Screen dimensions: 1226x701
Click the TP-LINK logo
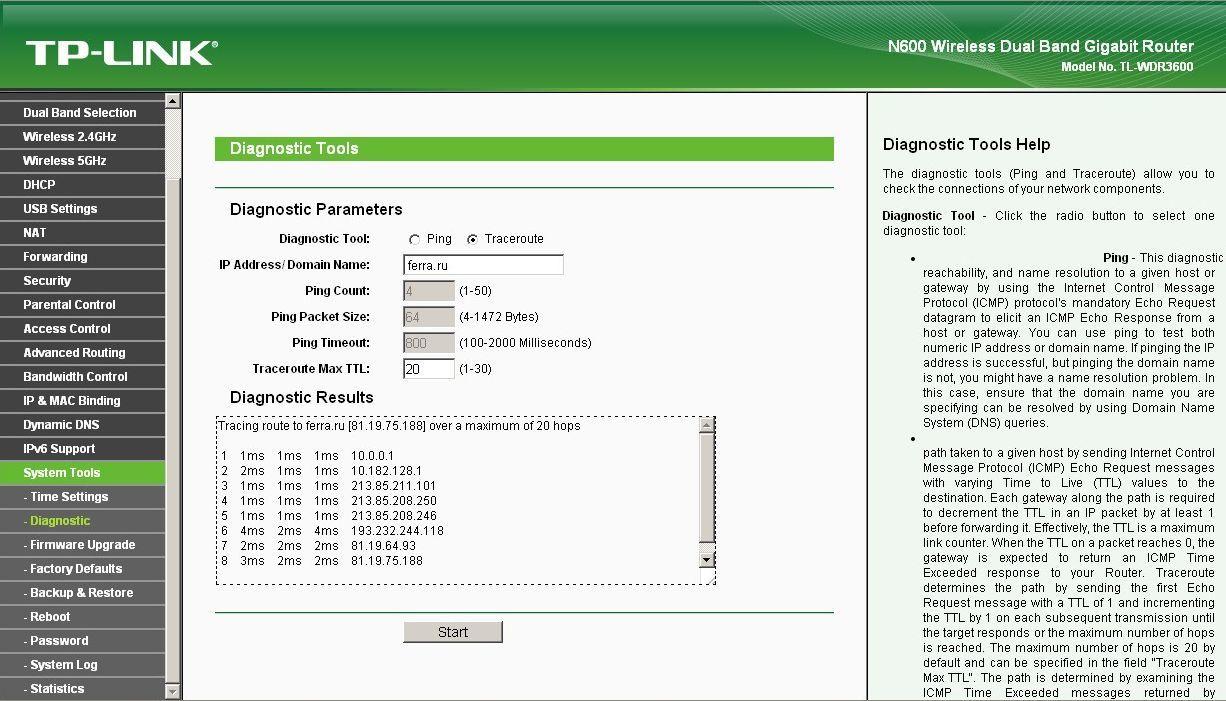(x=121, y=52)
